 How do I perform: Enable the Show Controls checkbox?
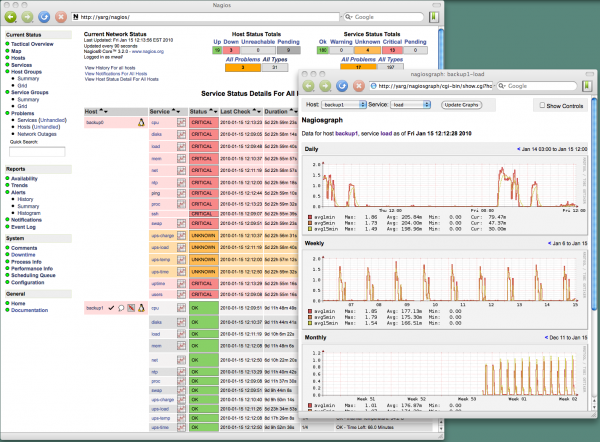click(540, 105)
